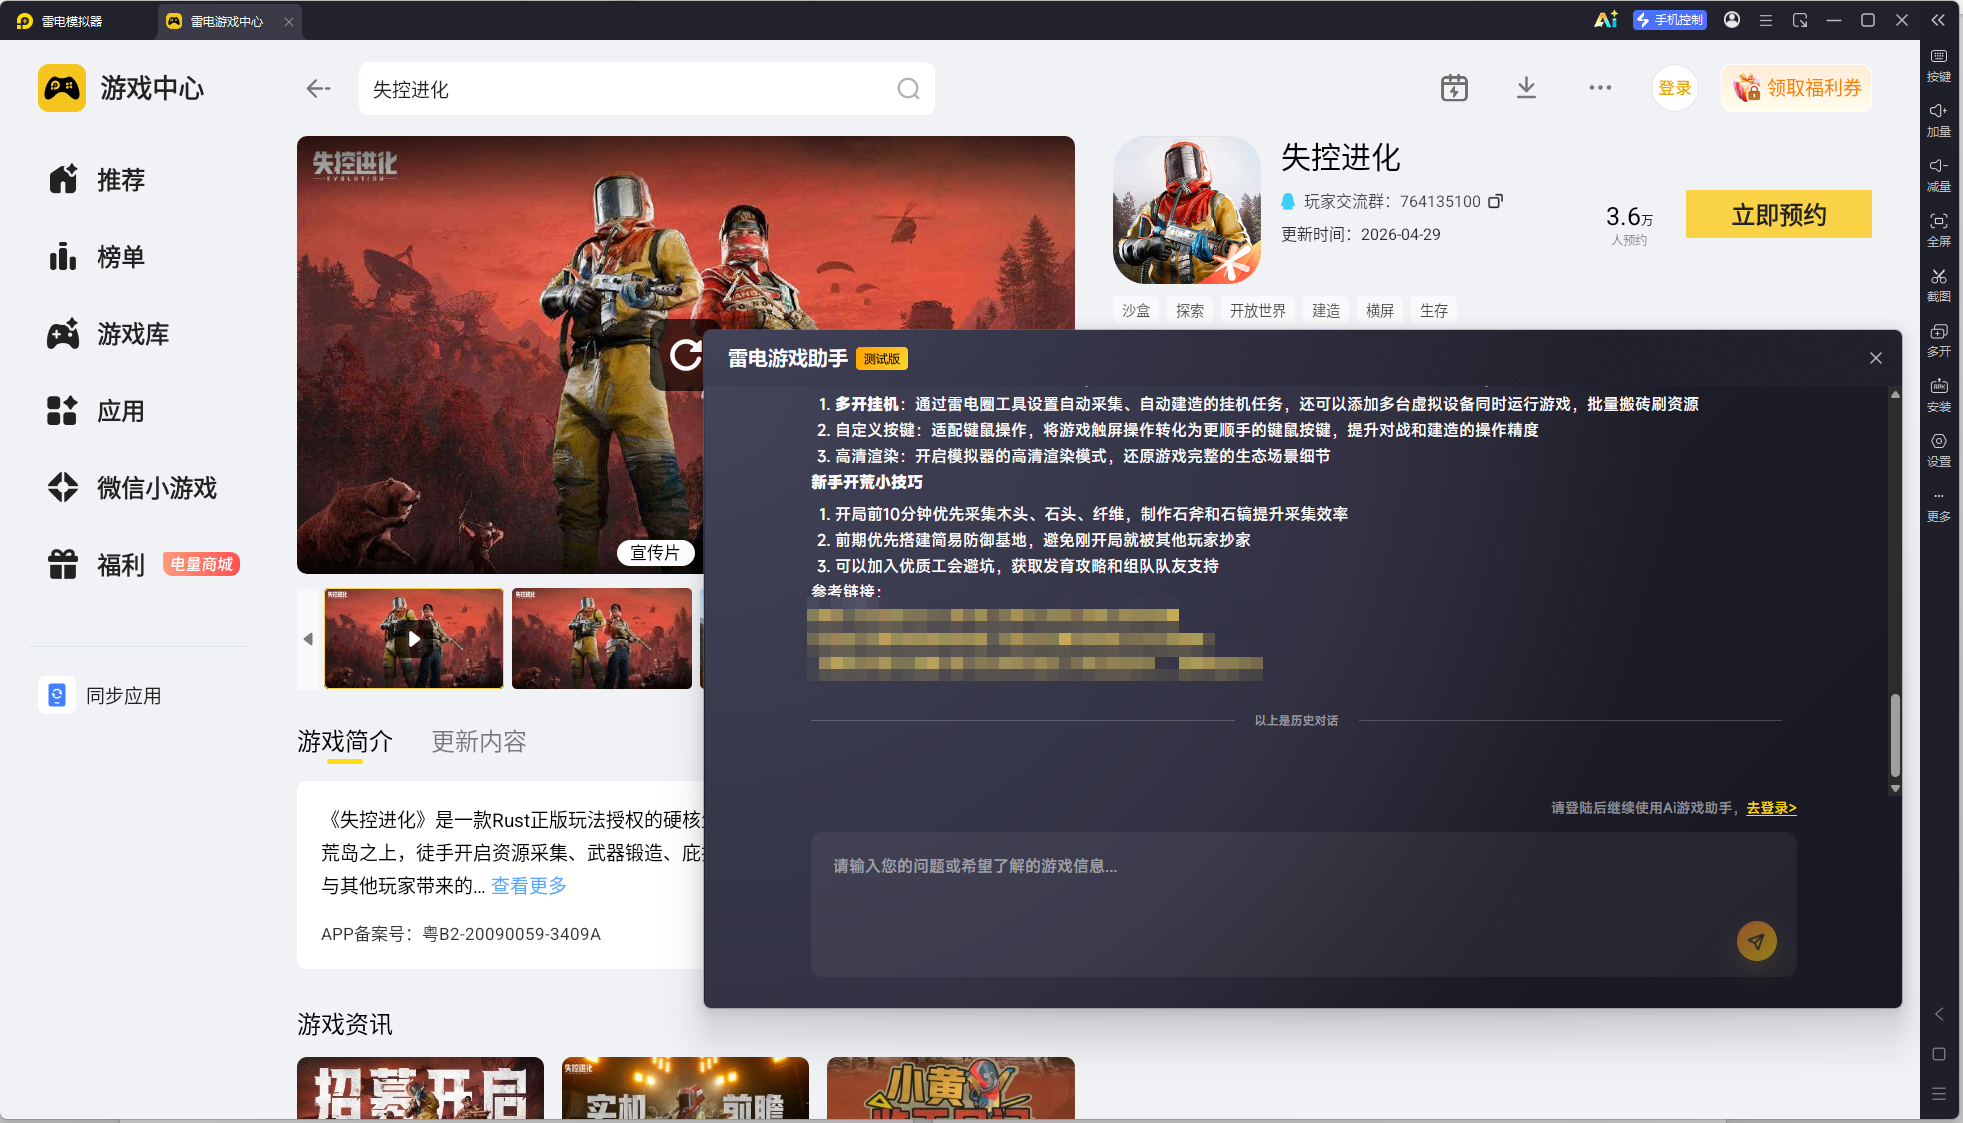The width and height of the screenshot is (1963, 1123).
Task: Click 立即预约 reserve button
Action: click(x=1779, y=214)
